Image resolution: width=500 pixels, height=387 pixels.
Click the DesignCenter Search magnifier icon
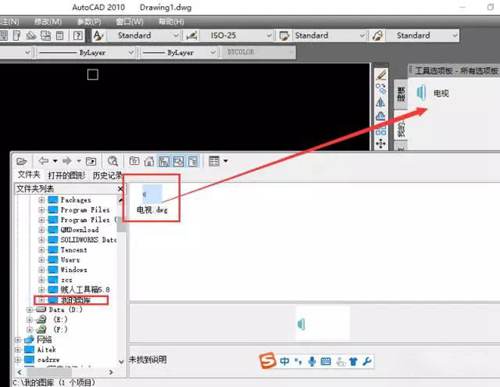pyautogui.click(x=113, y=161)
